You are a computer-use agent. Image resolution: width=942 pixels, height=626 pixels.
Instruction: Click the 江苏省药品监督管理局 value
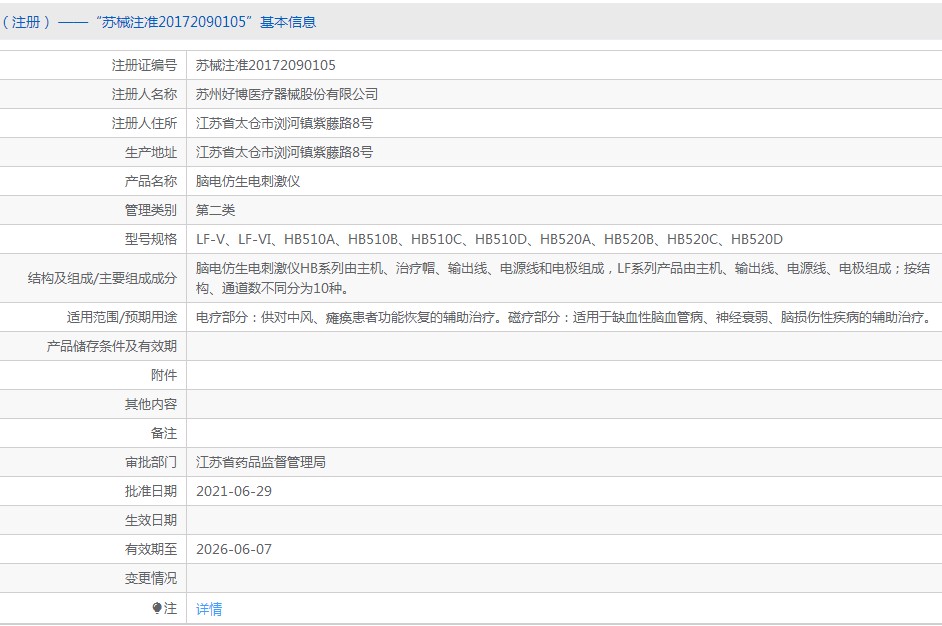[x=261, y=462]
